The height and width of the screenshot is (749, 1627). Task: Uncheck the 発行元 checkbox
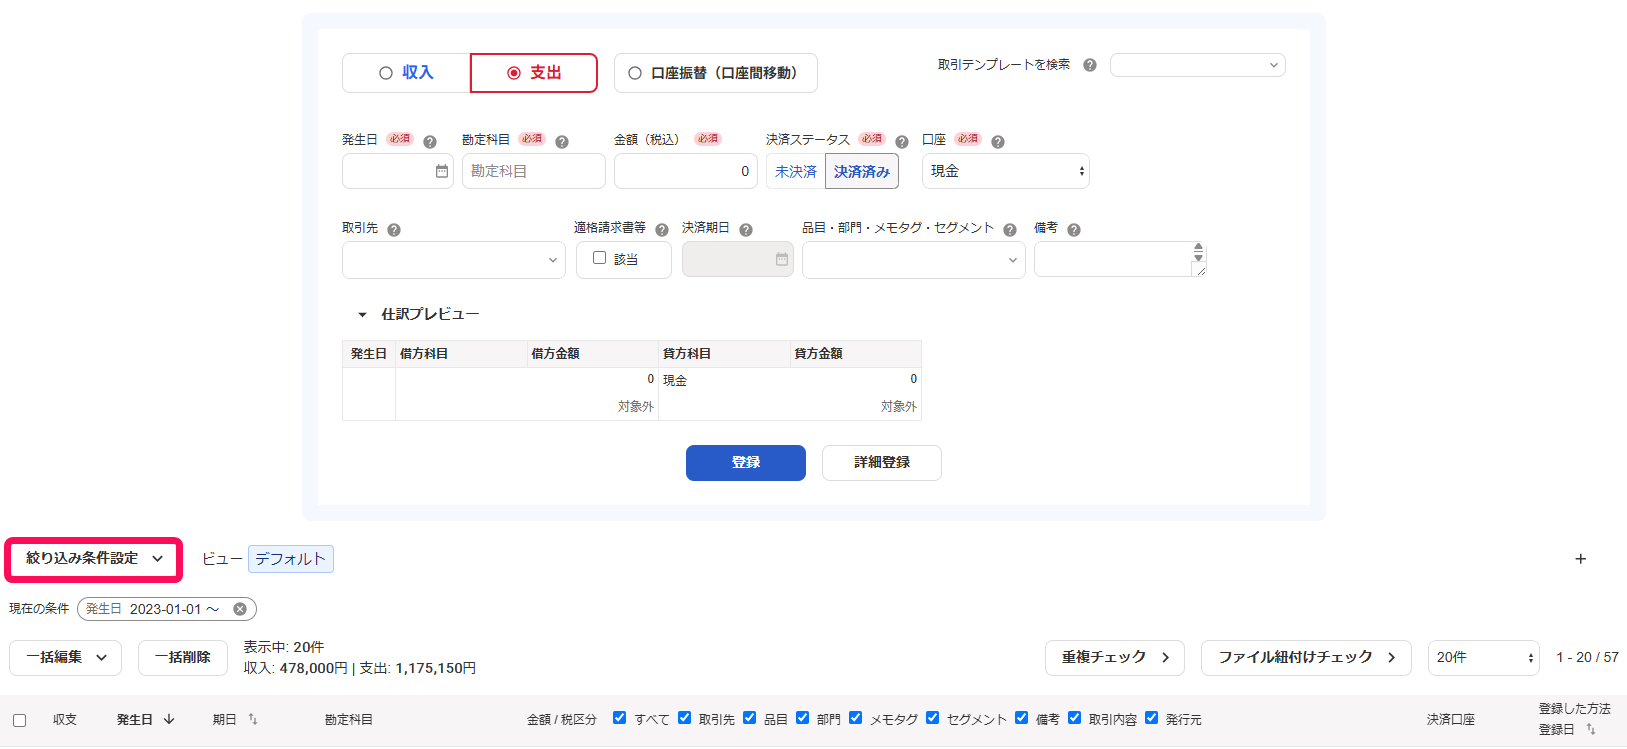[1152, 717]
